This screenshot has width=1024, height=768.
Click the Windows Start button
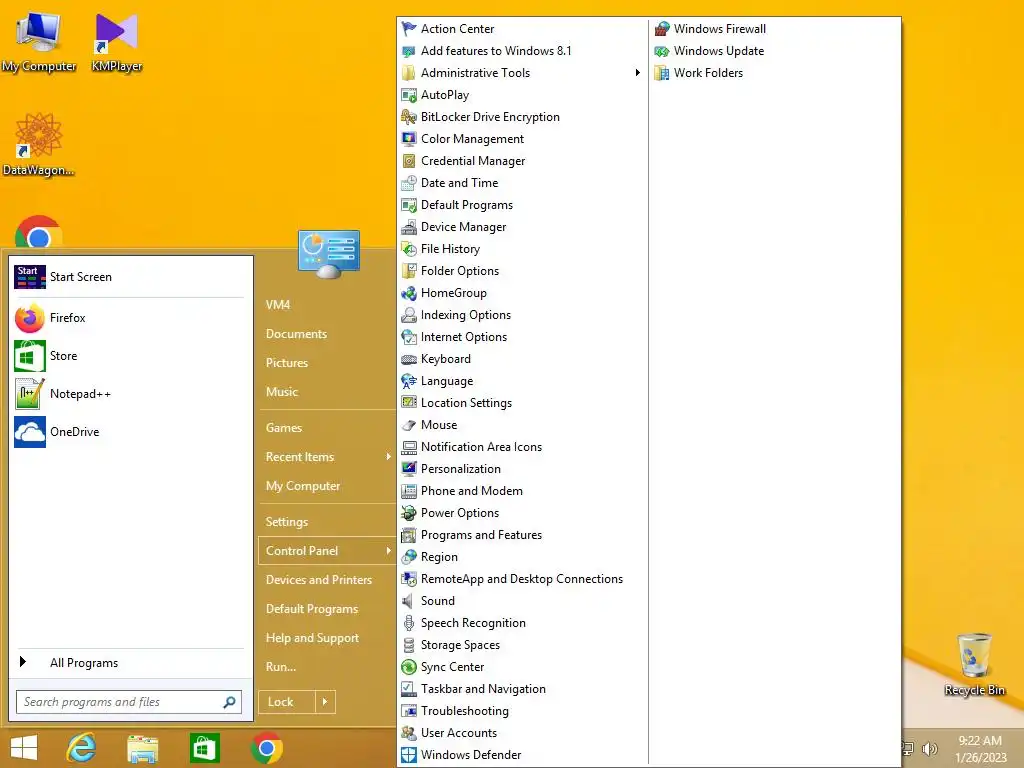pos(24,748)
